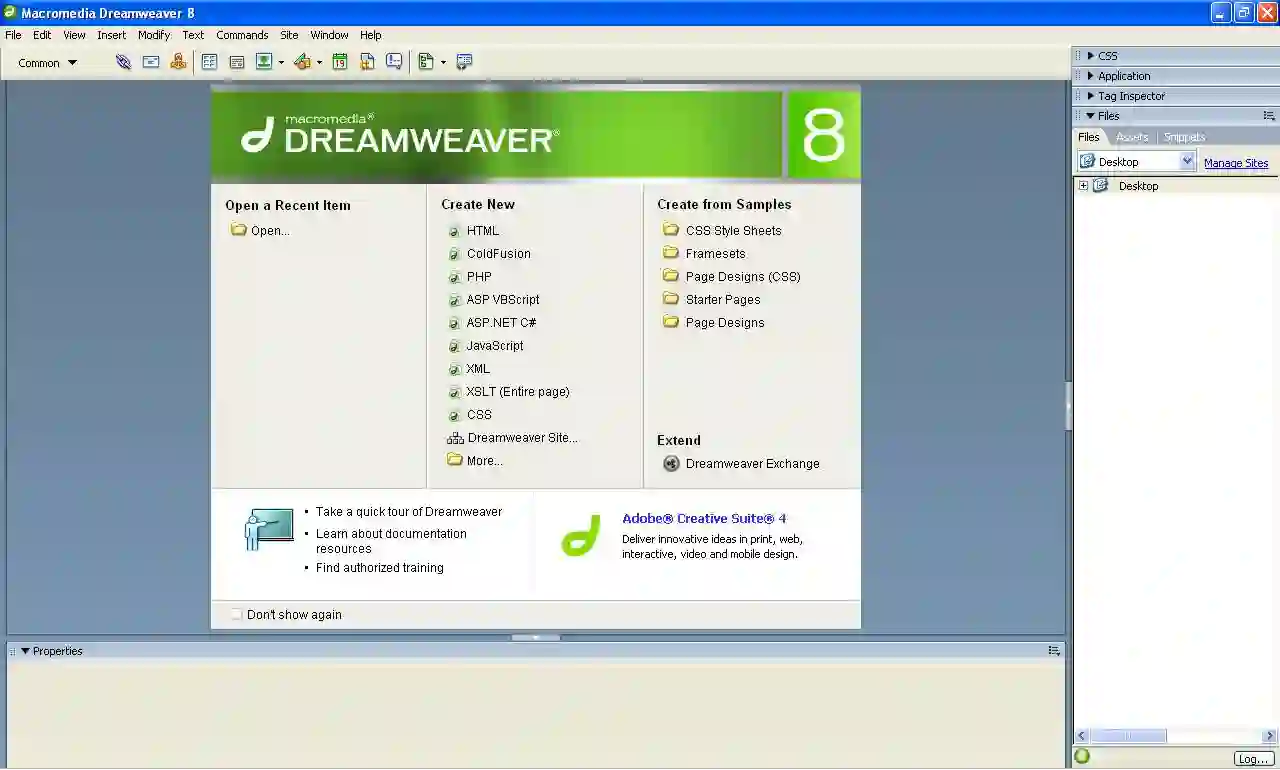Click the Files panel horizontal scrollbar thumb

[1127, 736]
